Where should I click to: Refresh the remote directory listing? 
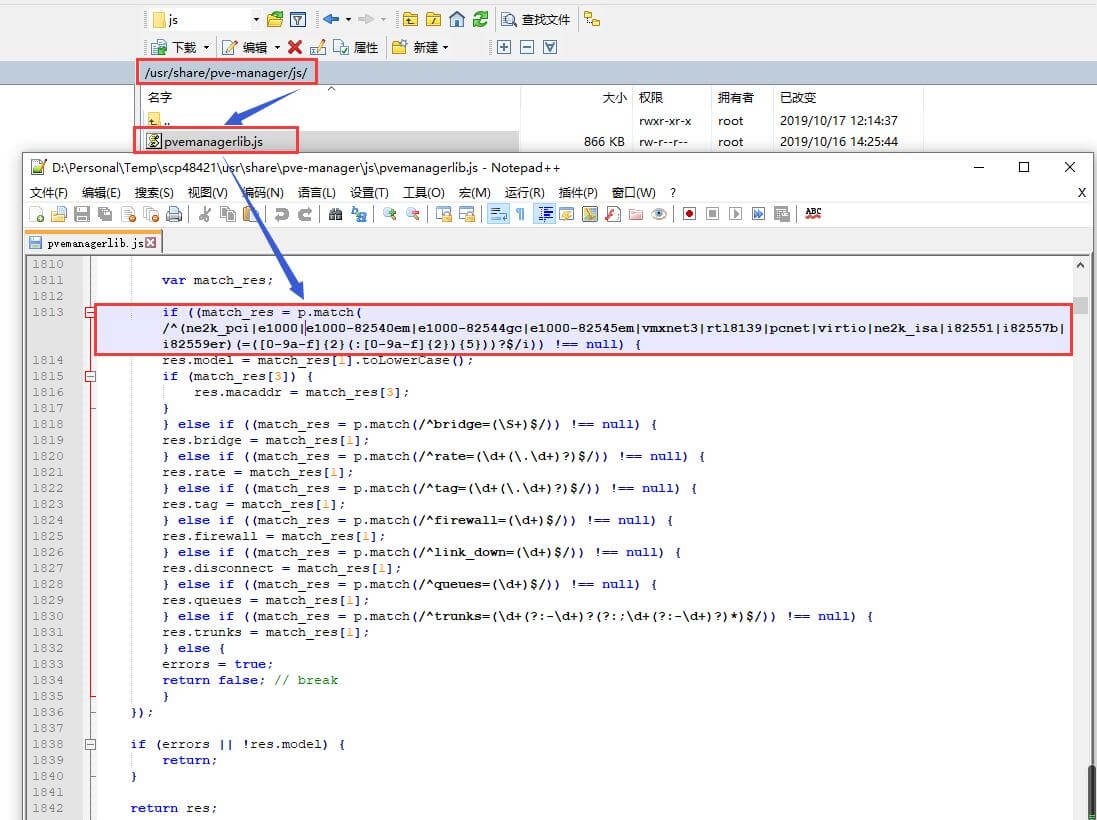click(x=480, y=19)
